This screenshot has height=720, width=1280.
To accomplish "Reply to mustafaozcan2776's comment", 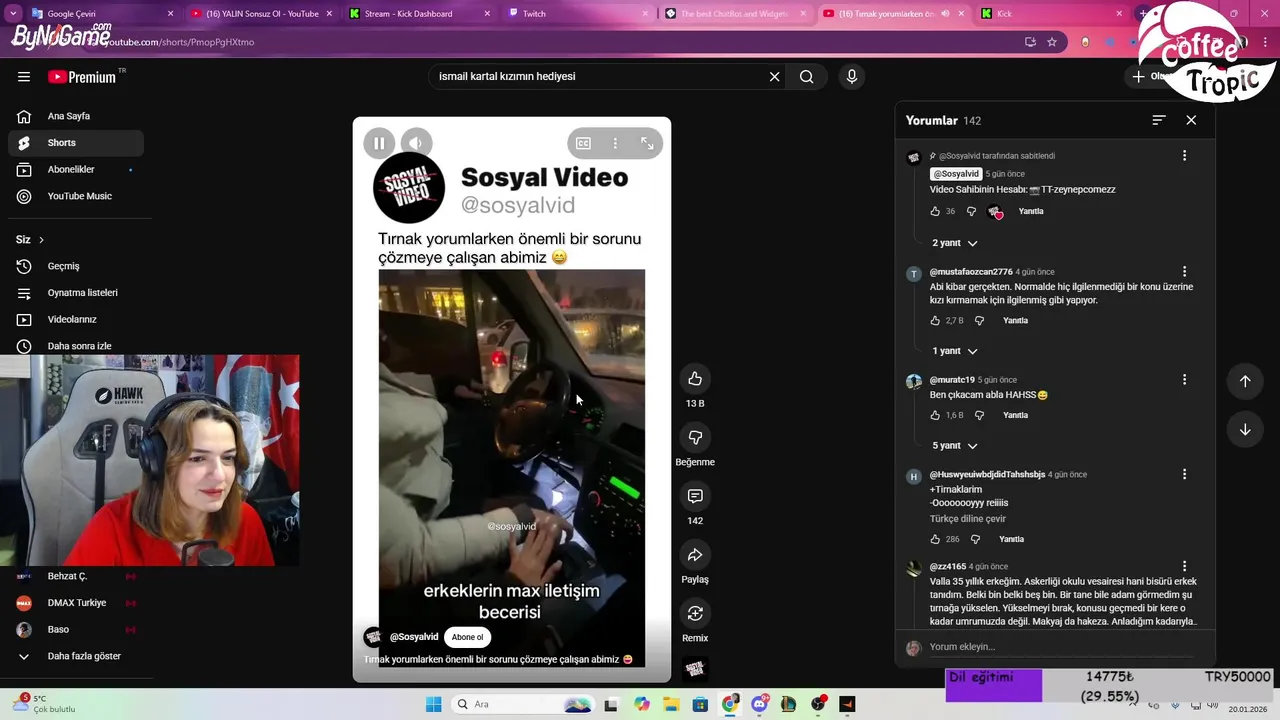I will [x=1015, y=321].
